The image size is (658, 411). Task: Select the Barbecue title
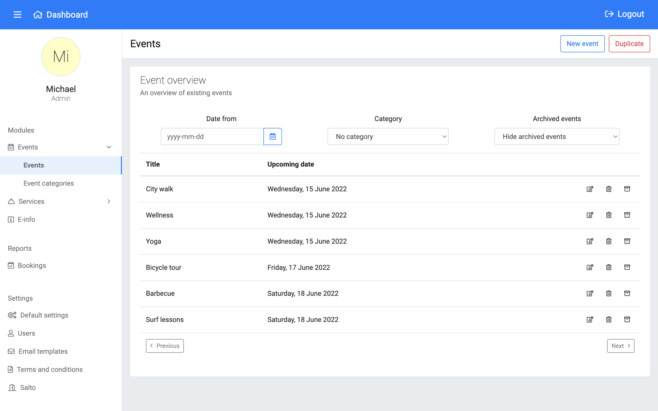point(160,293)
